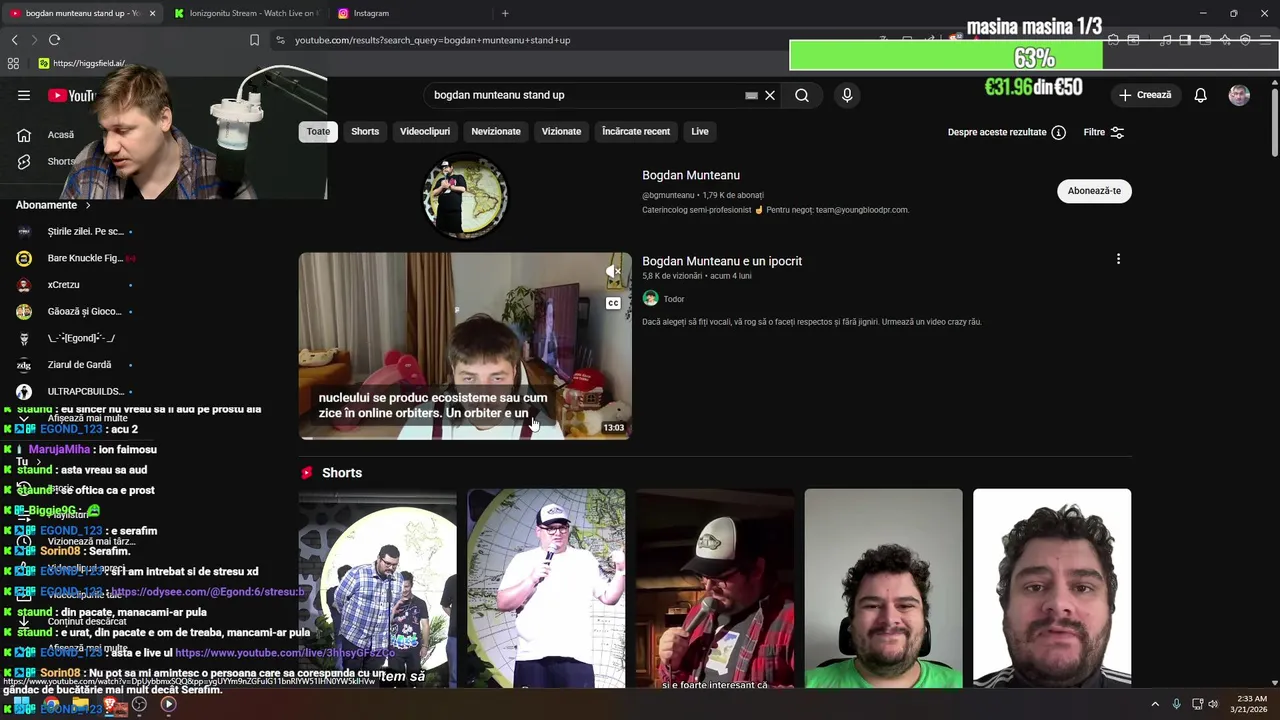Open the on-screen keyboard in search box
Screen dimensions: 1280x720
click(x=751, y=95)
